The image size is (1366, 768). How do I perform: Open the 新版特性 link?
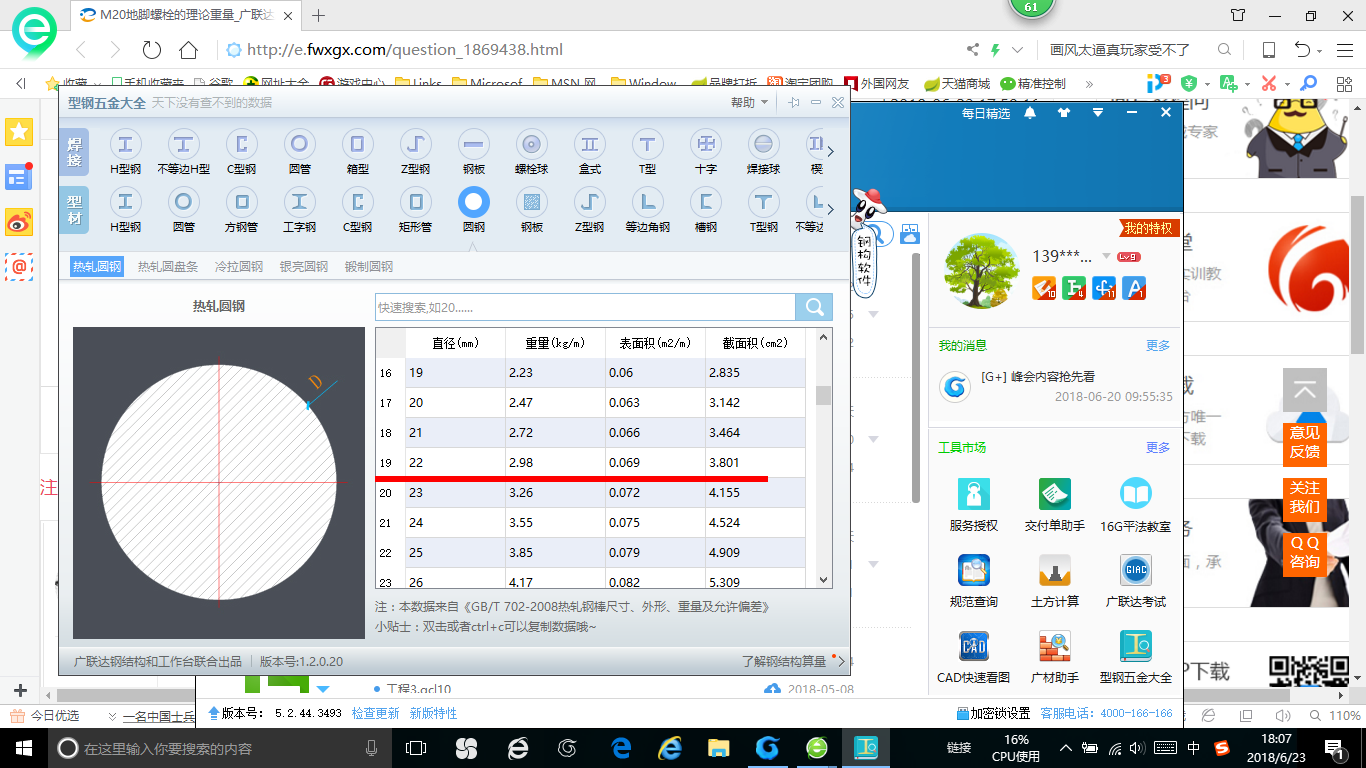tap(433, 713)
